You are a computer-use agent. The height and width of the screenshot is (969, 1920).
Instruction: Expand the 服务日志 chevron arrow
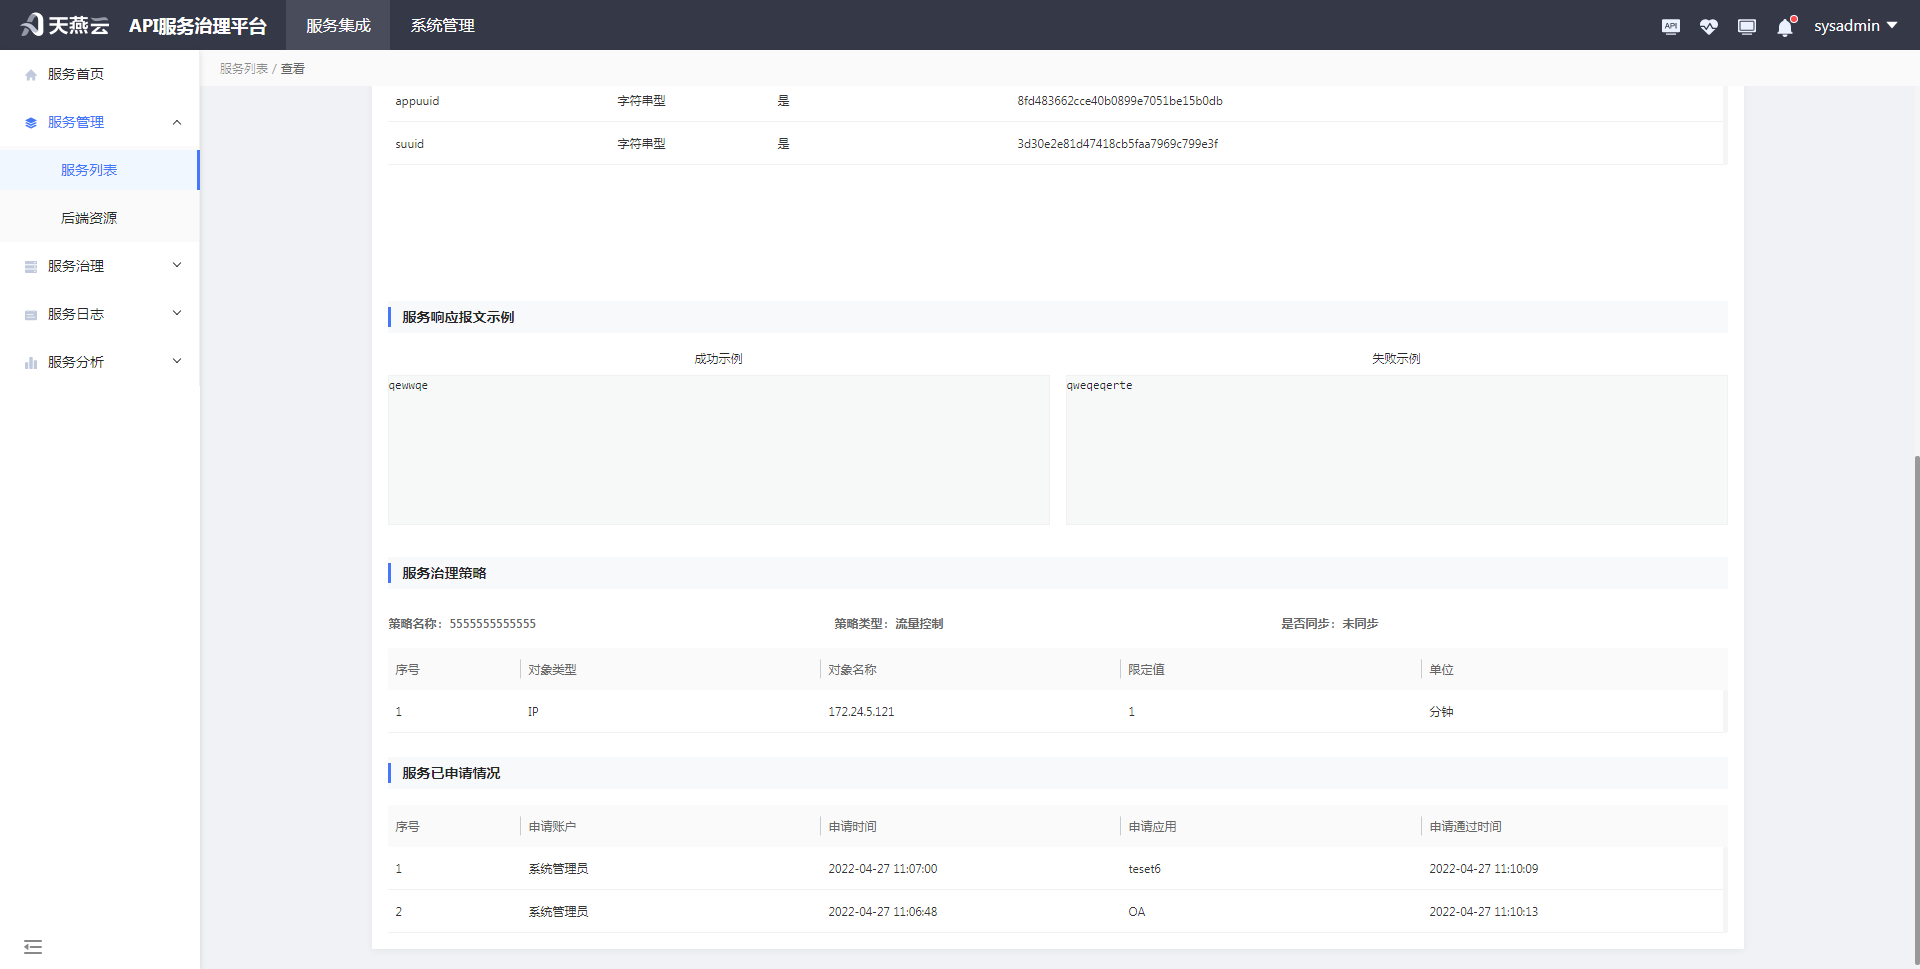177,312
